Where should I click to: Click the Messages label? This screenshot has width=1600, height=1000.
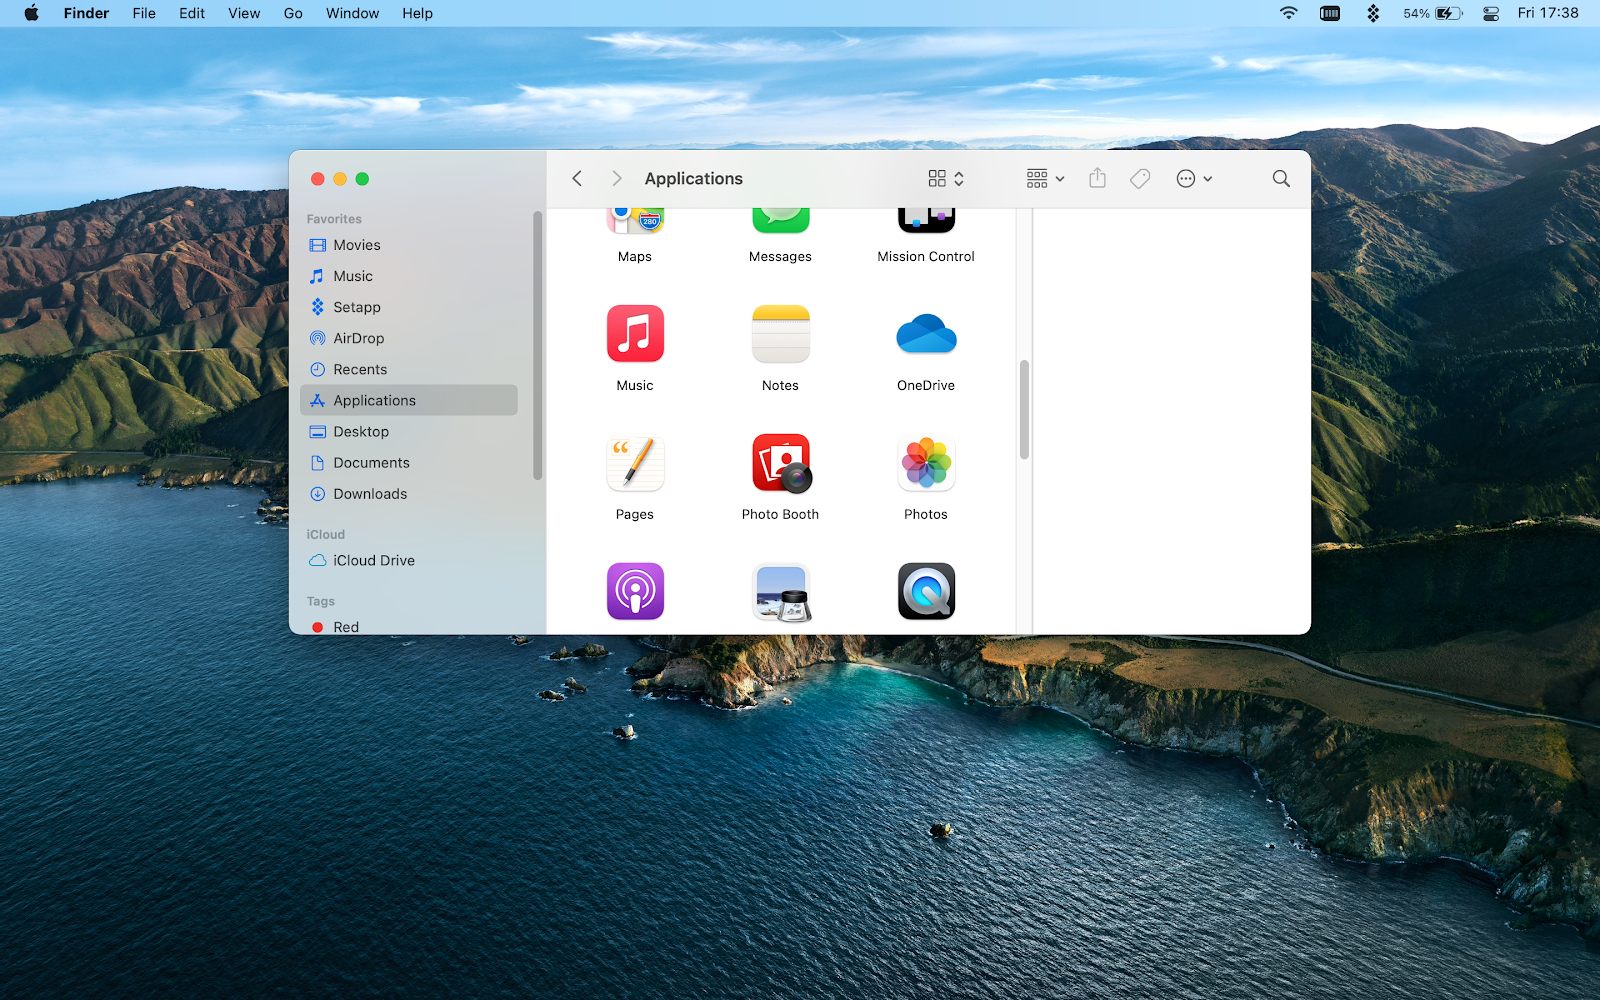[781, 256]
